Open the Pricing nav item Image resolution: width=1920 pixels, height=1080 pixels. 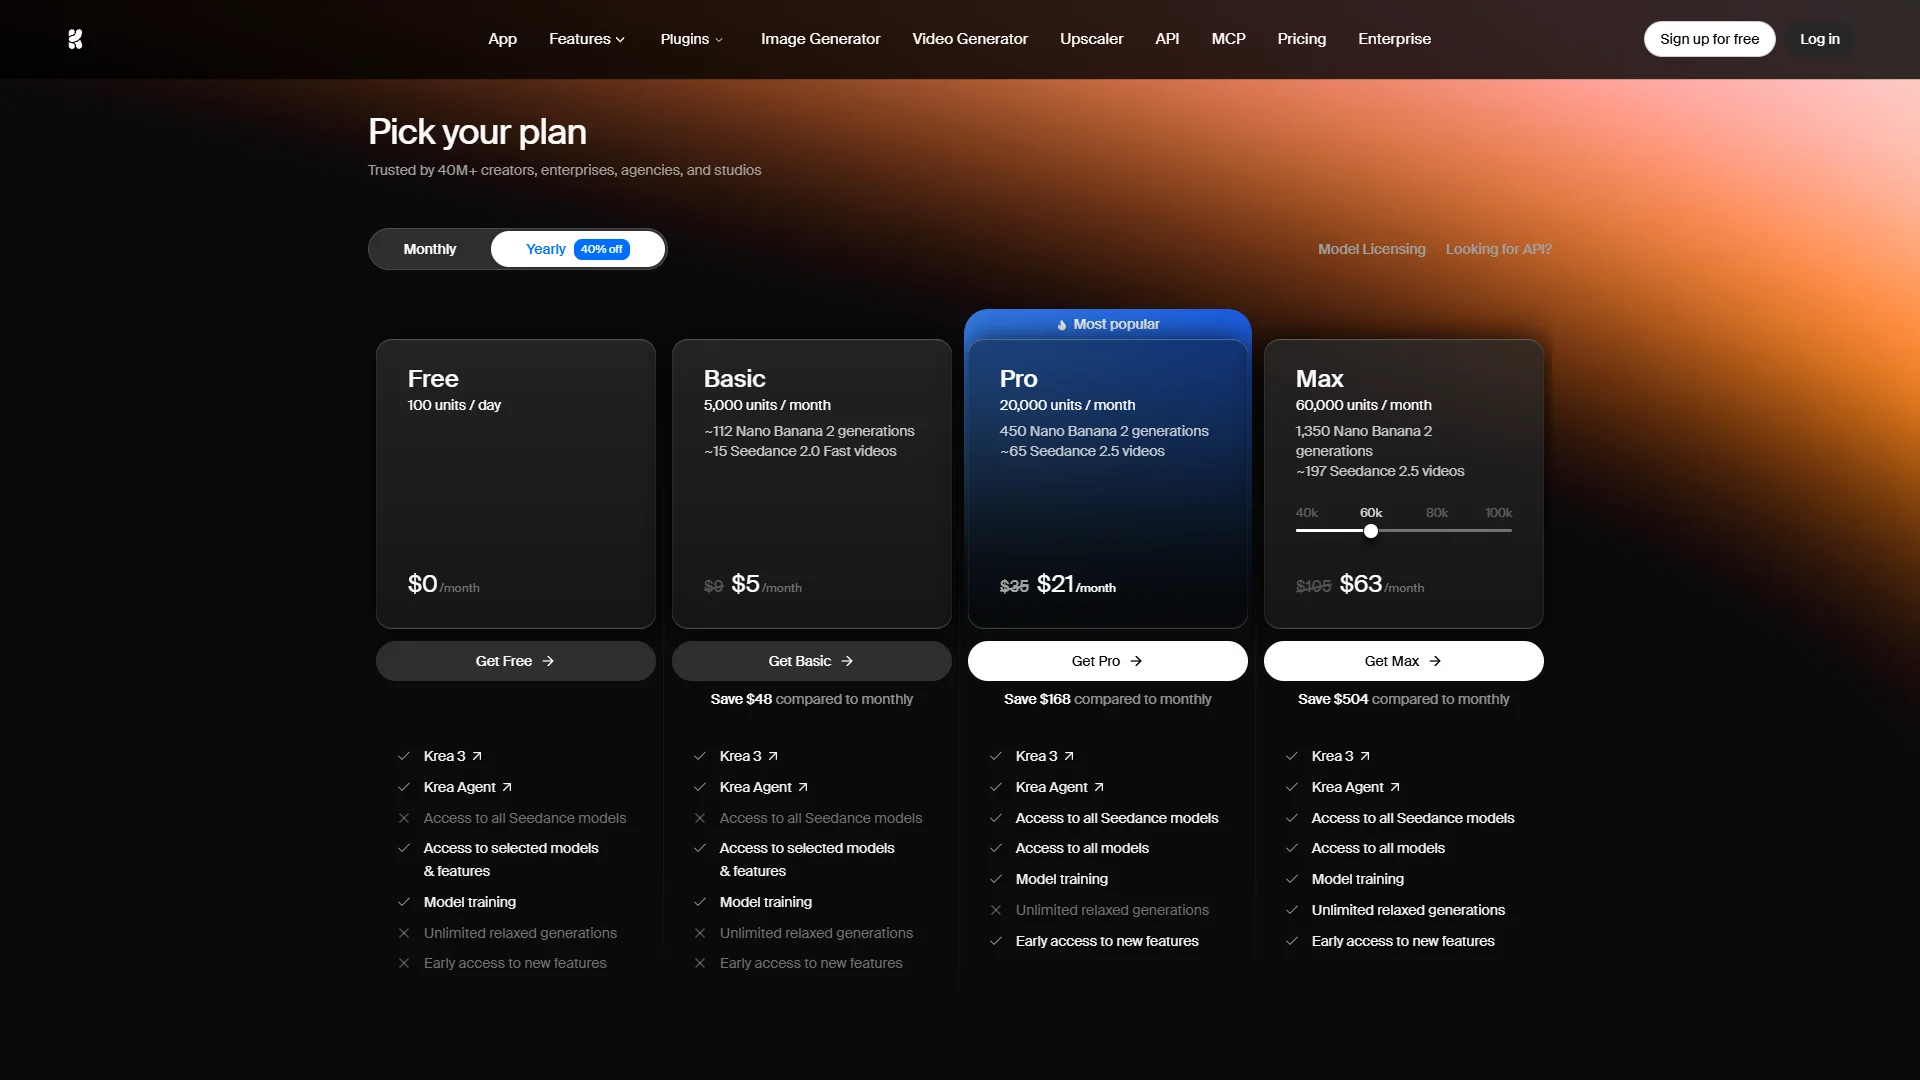pos(1301,39)
